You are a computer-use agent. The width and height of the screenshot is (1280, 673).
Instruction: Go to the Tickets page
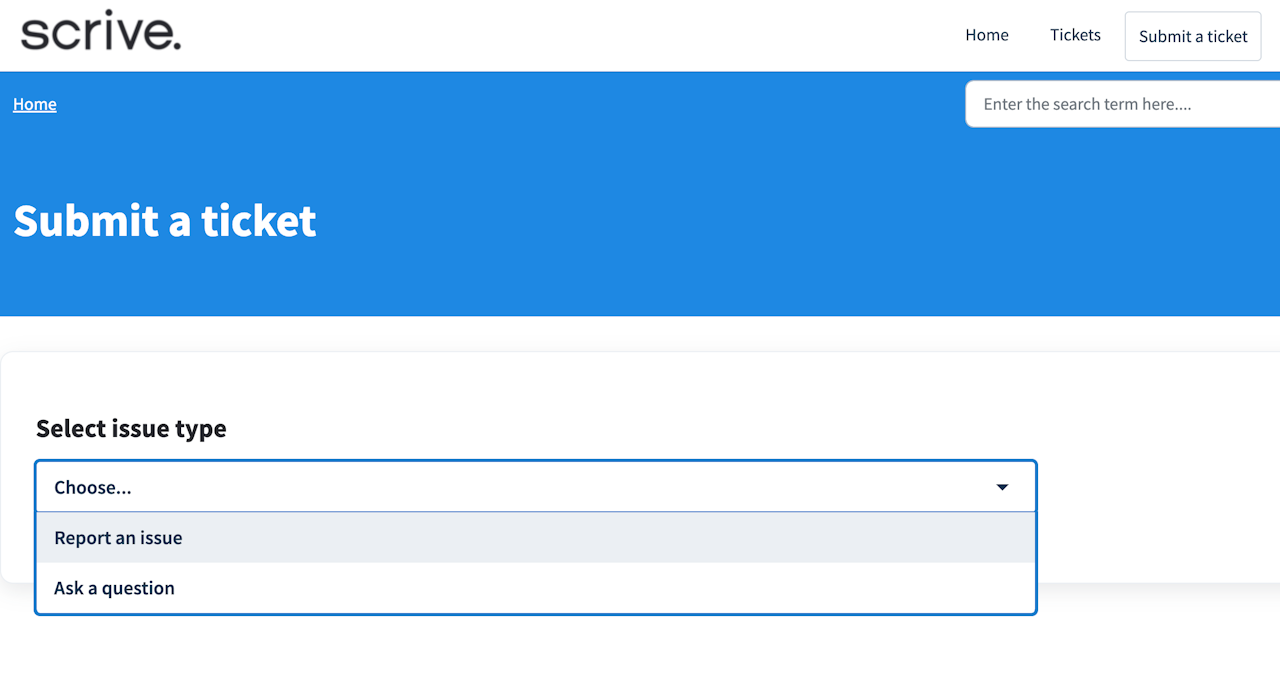[x=1075, y=35]
